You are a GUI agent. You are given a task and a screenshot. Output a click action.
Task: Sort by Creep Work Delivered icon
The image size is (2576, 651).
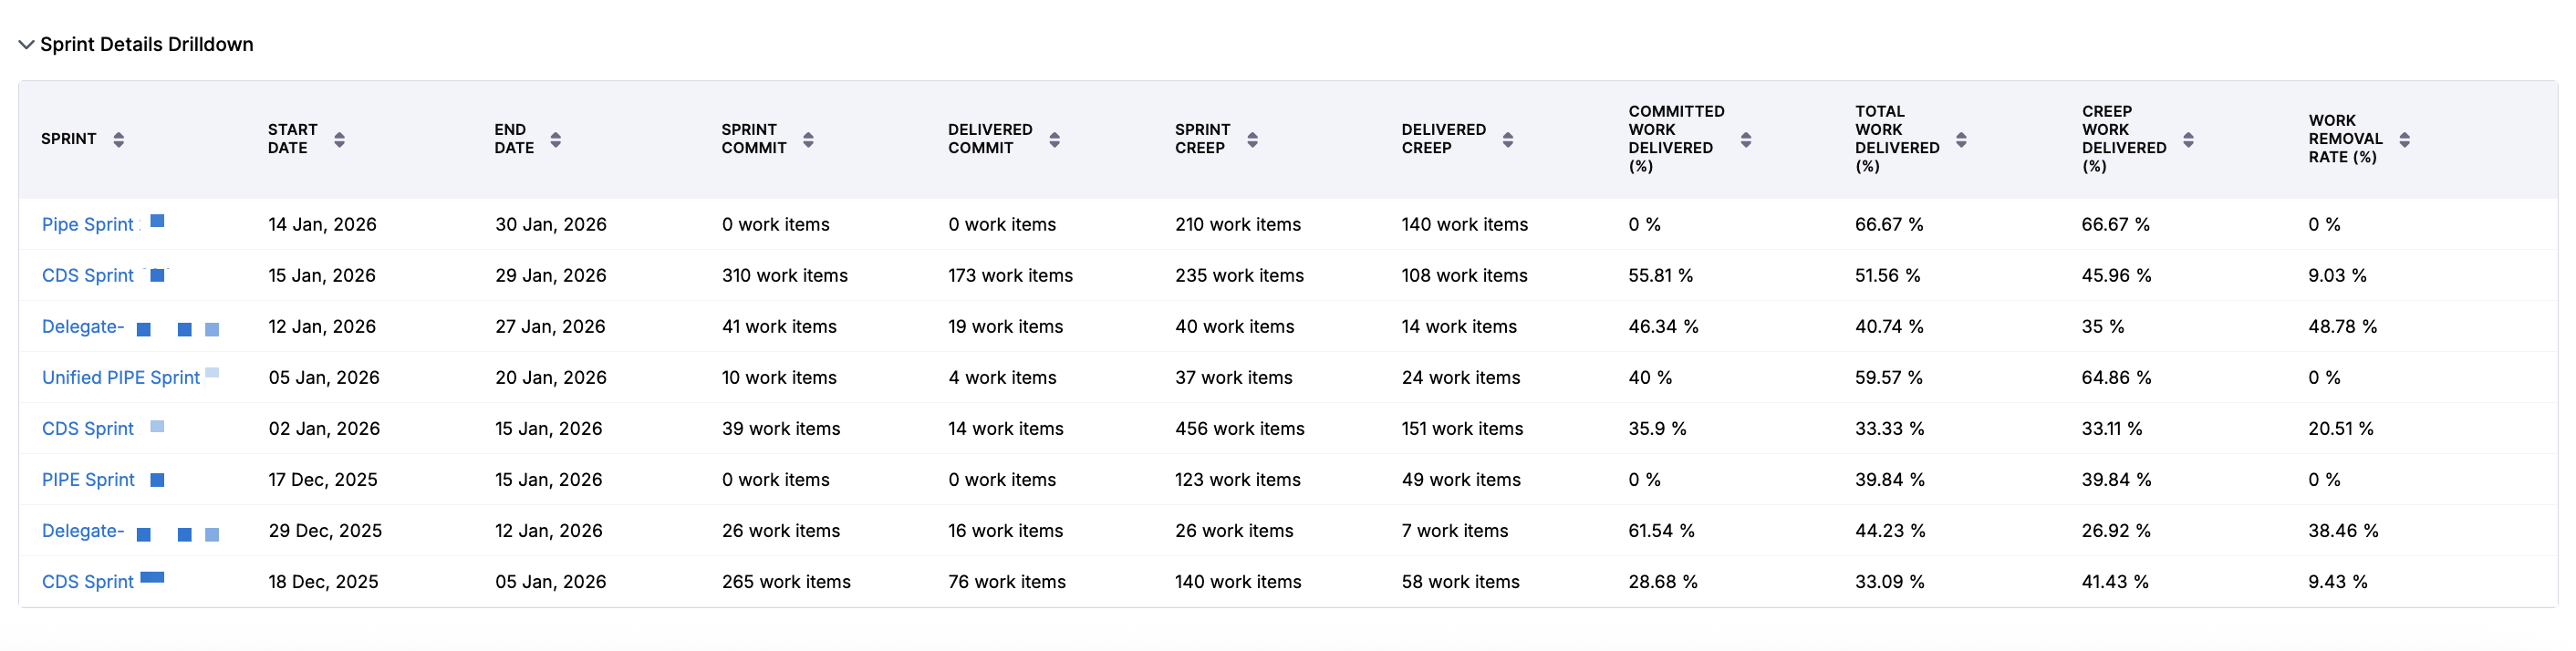coord(2188,140)
